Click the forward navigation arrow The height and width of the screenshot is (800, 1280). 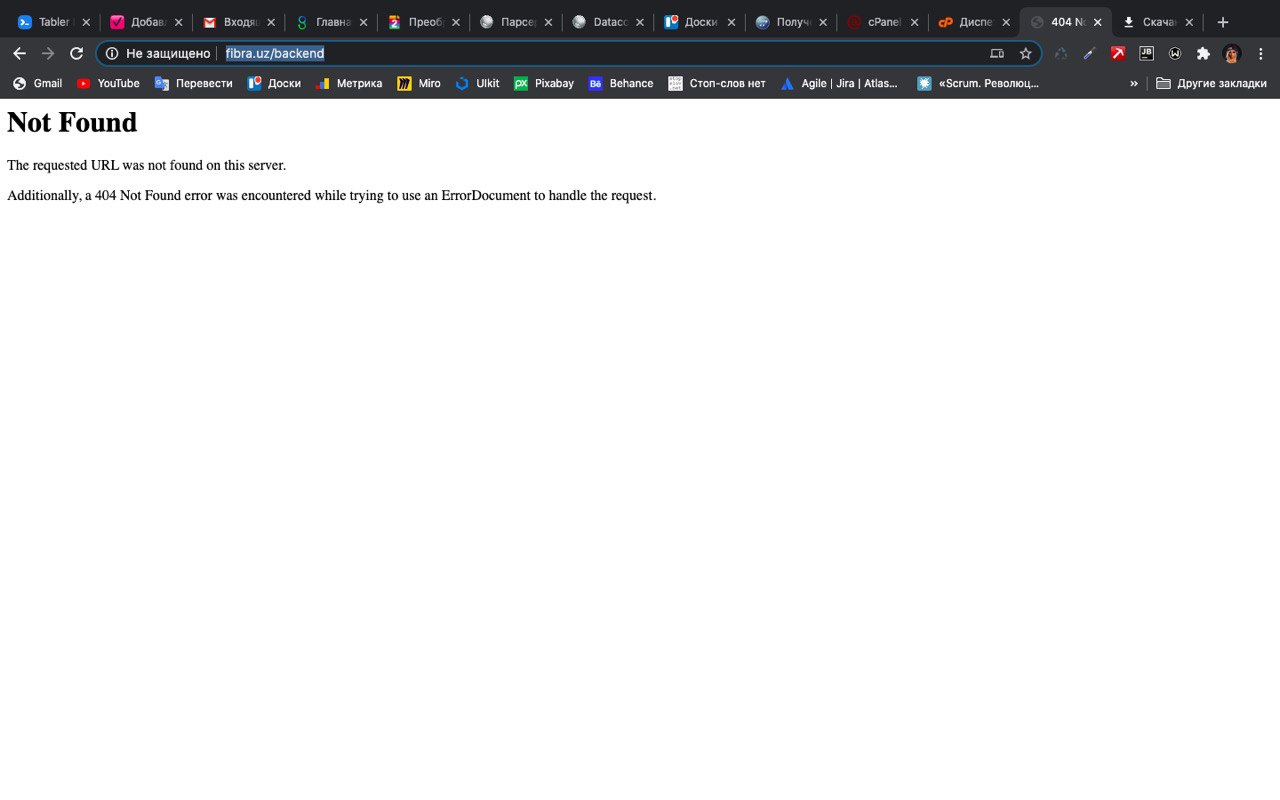(x=48, y=54)
